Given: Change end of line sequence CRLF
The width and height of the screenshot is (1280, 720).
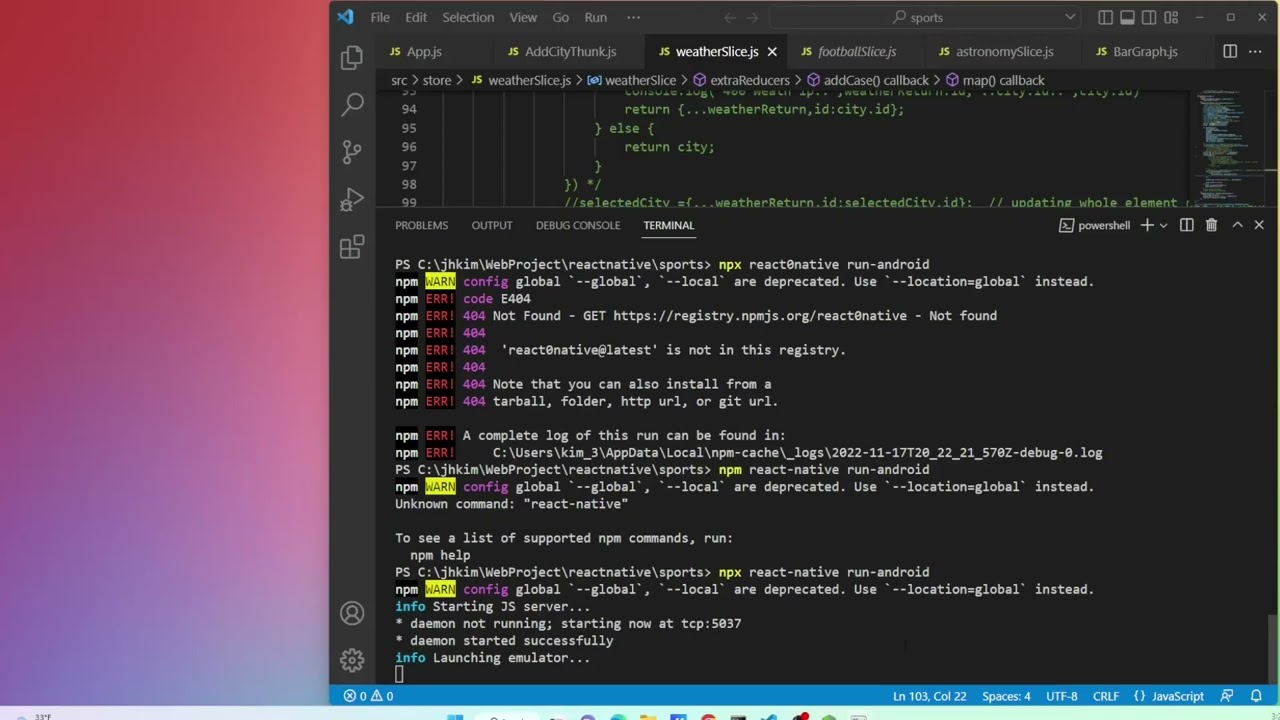Looking at the screenshot, I should [x=1106, y=696].
